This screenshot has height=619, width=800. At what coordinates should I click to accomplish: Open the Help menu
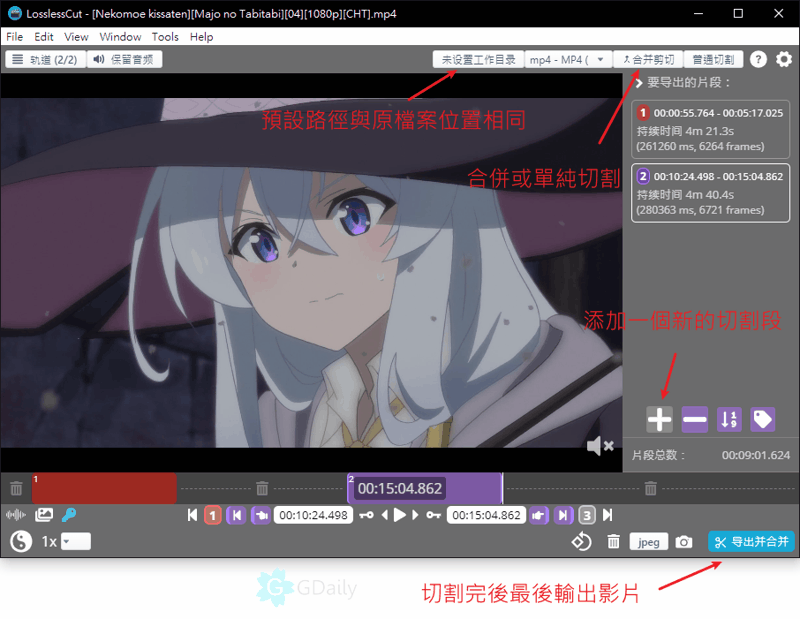pyautogui.click(x=202, y=37)
